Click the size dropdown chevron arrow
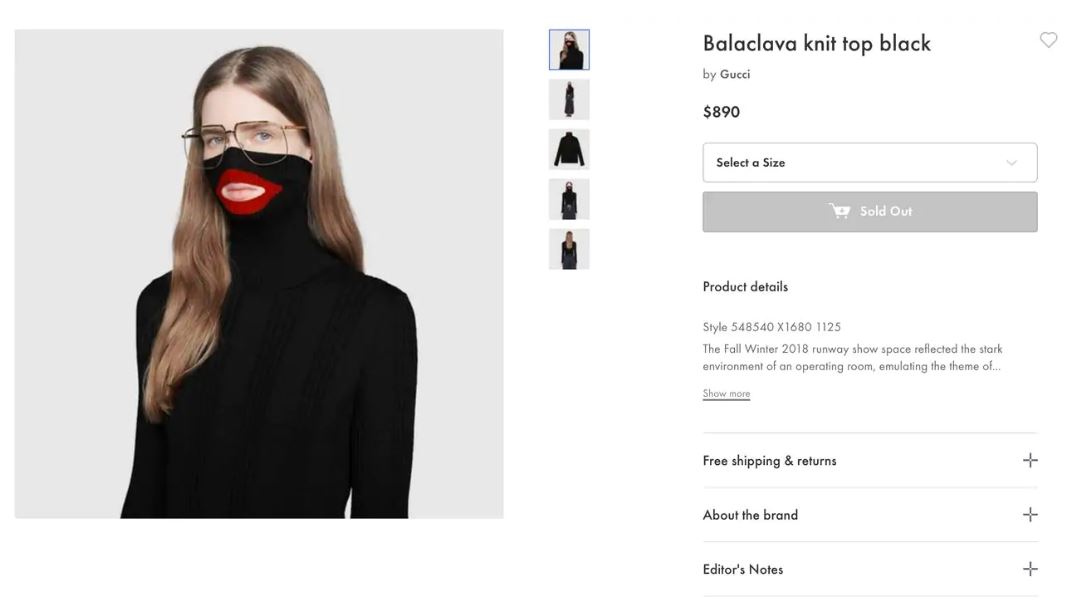Viewport: 1077px width, 616px height. pos(1011,163)
